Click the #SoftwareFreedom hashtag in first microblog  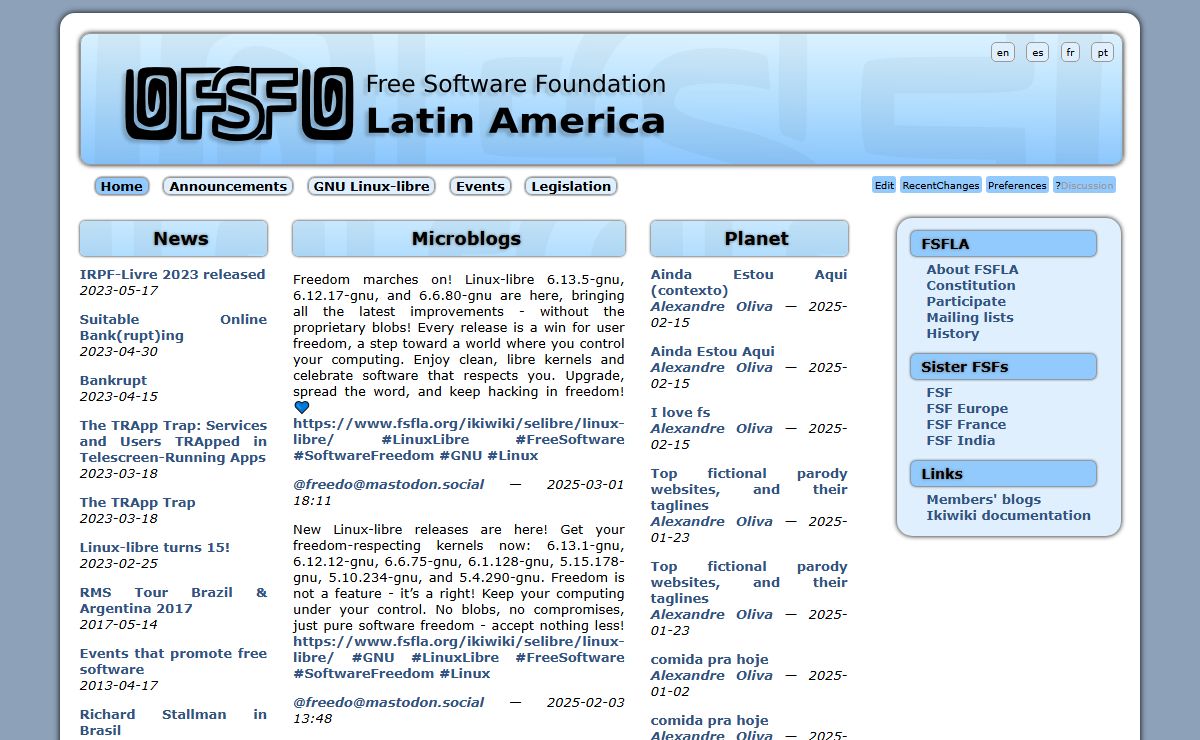(x=363, y=455)
